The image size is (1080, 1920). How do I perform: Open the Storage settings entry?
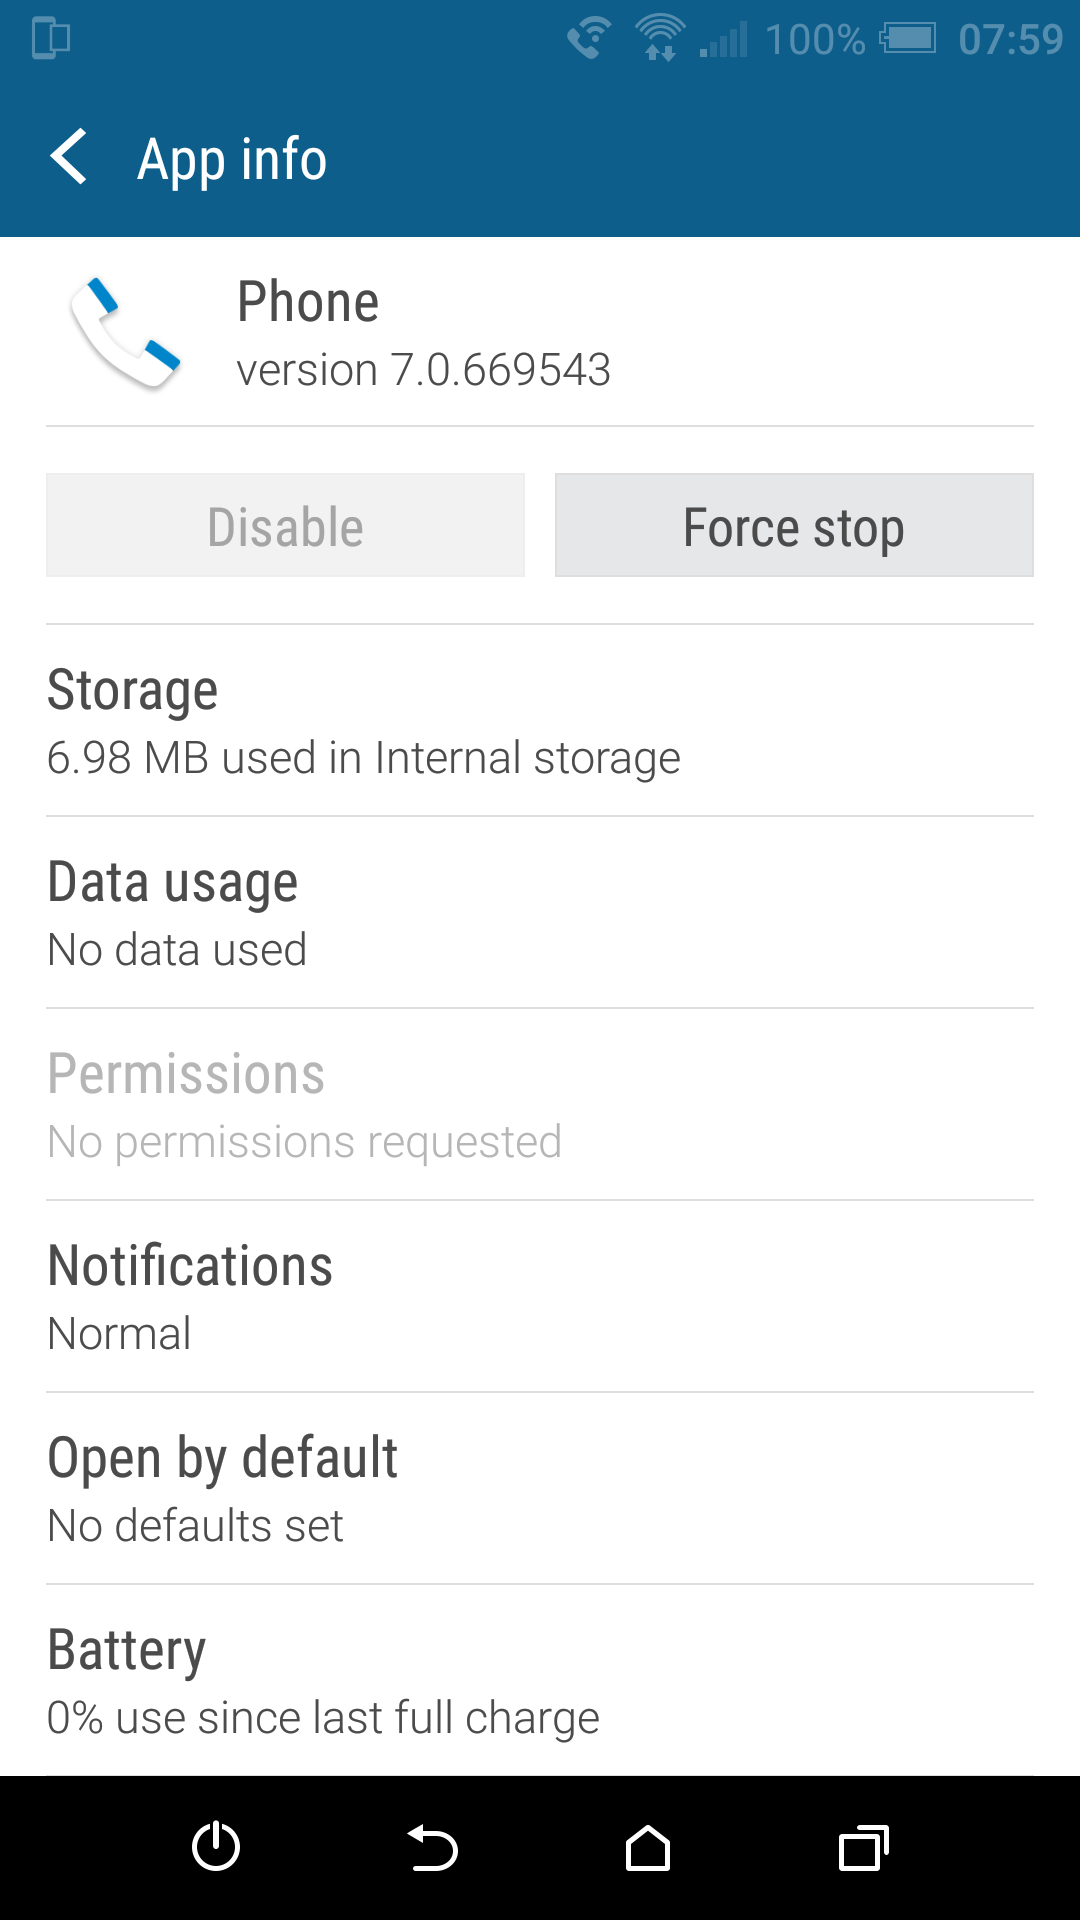tap(540, 722)
